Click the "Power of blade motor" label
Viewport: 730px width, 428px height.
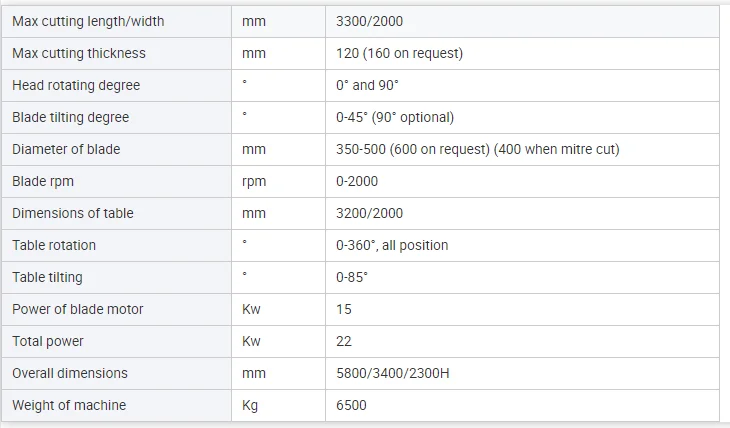point(78,309)
